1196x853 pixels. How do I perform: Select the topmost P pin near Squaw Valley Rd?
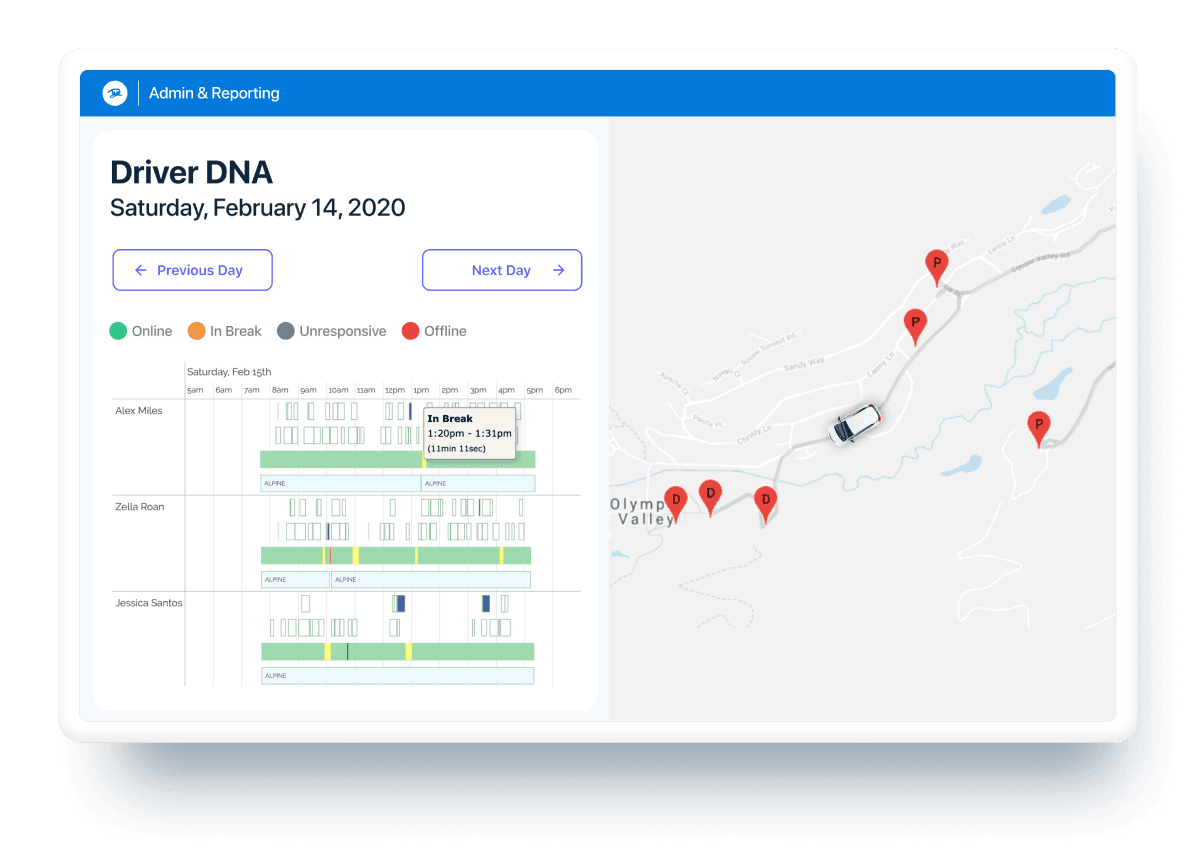936,266
